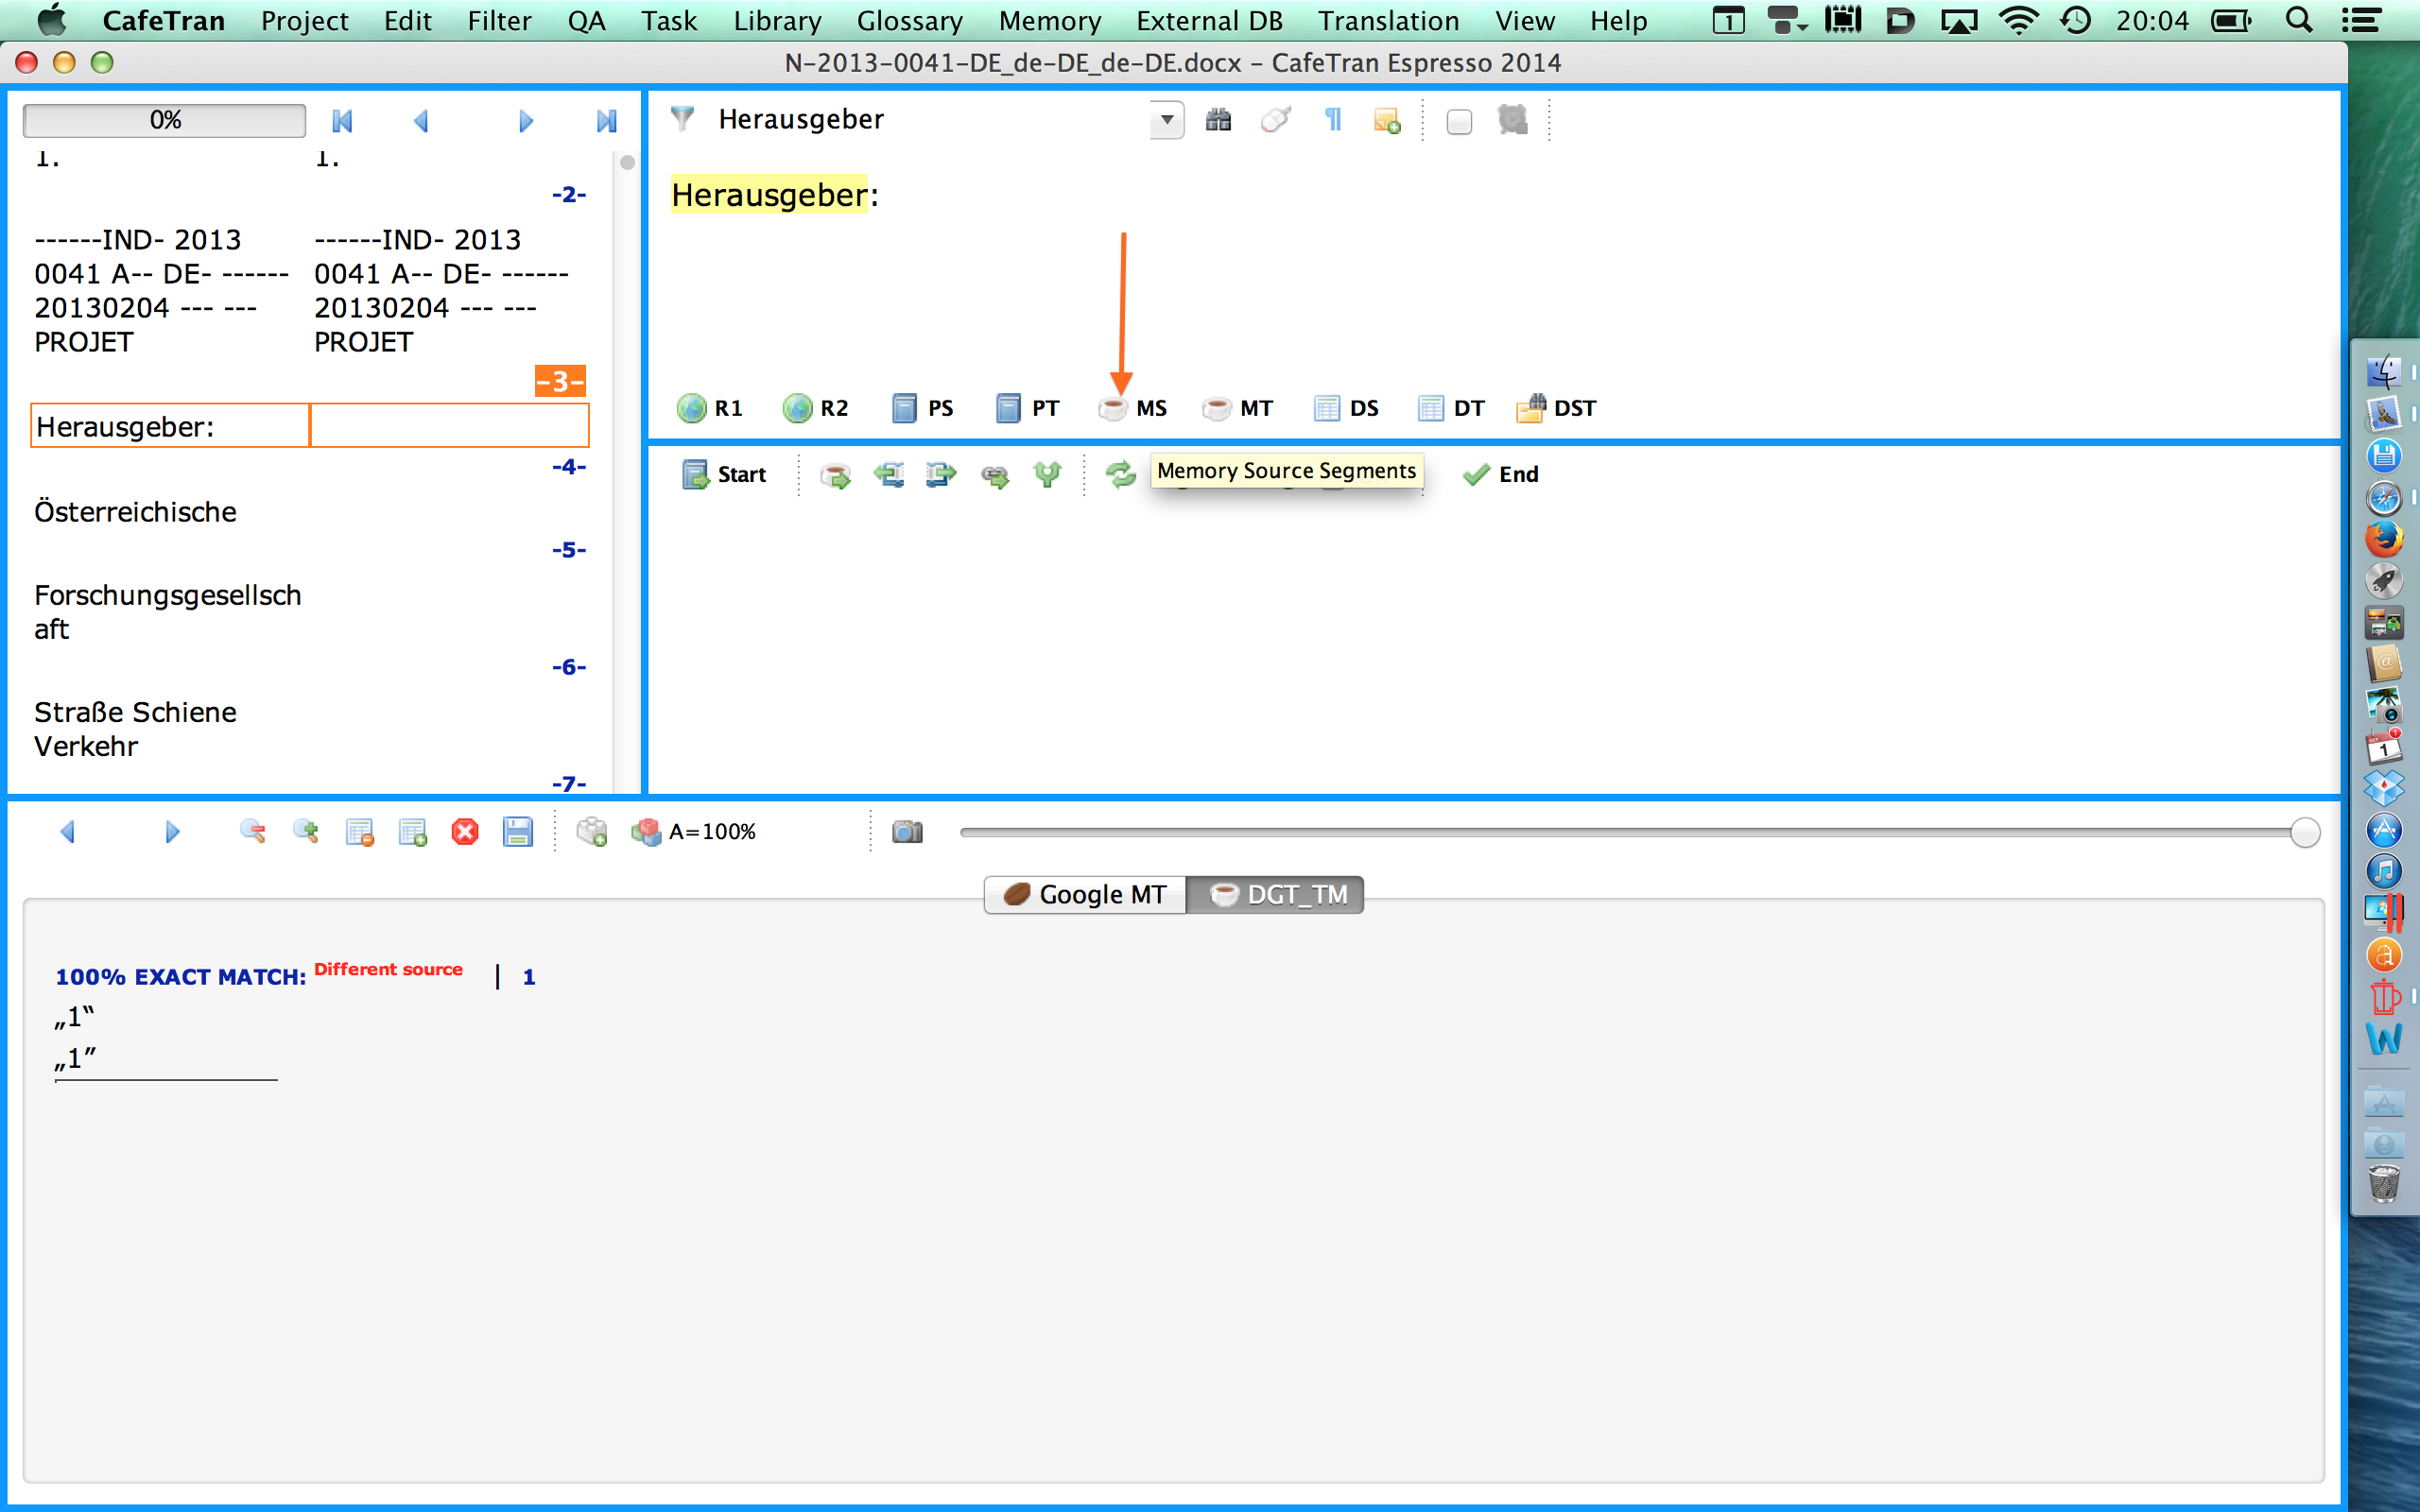Click the MS memory source segments button
The width and height of the screenshot is (2420, 1512).
pyautogui.click(x=1134, y=408)
